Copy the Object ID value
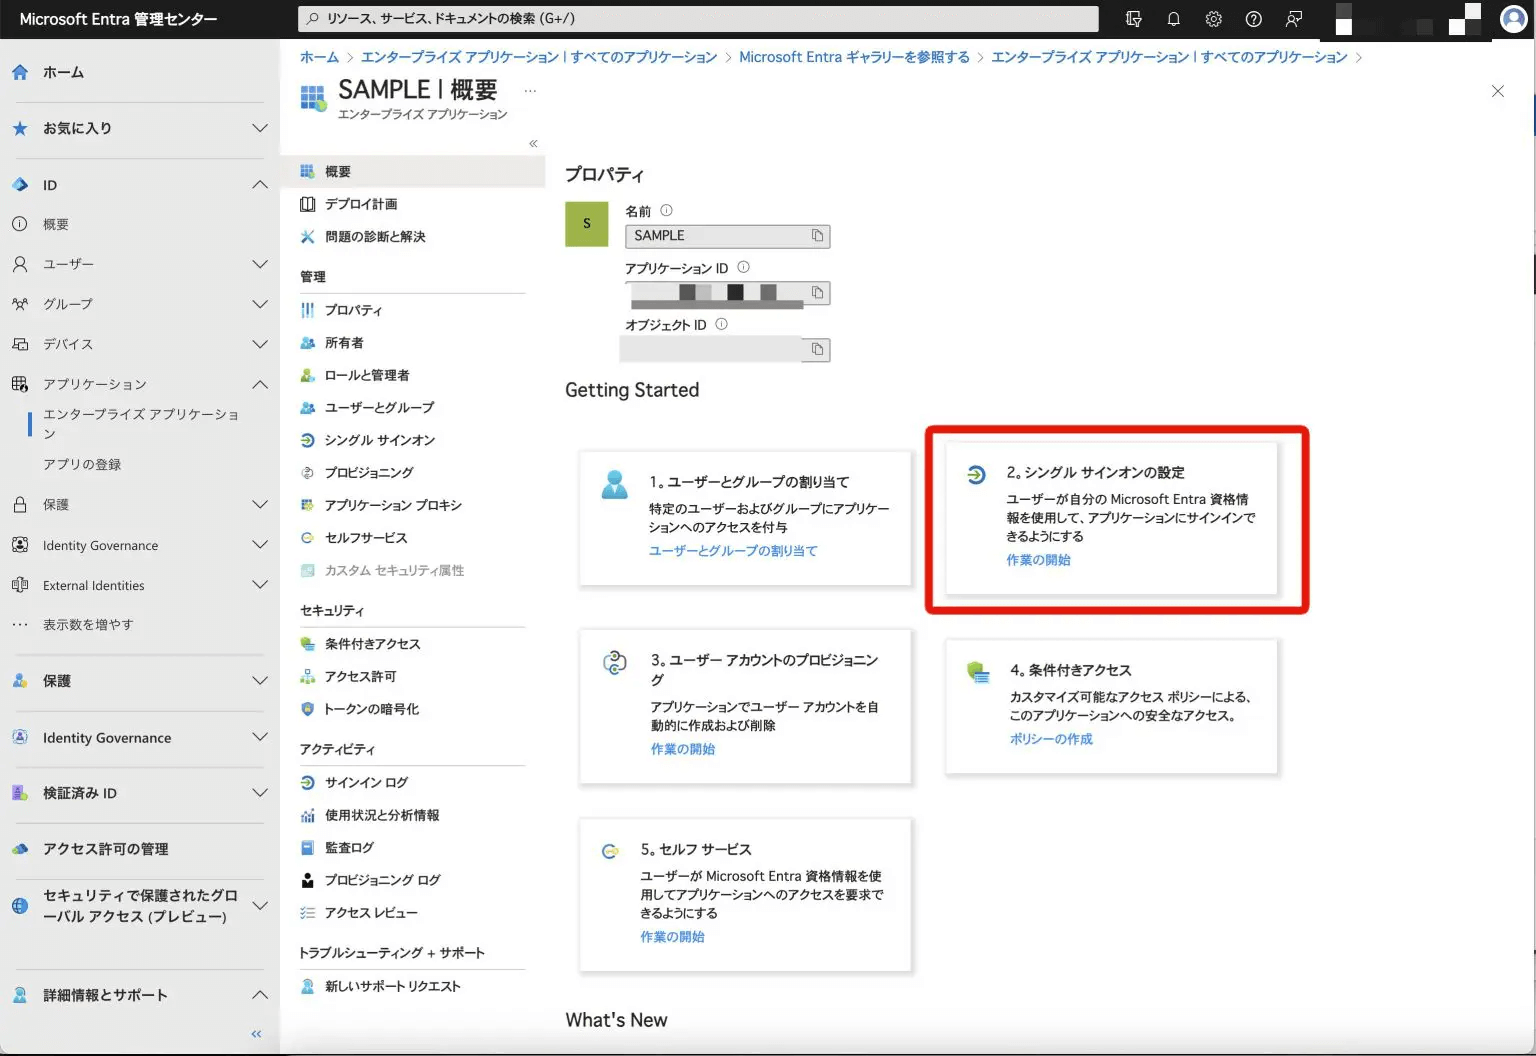 tap(817, 350)
